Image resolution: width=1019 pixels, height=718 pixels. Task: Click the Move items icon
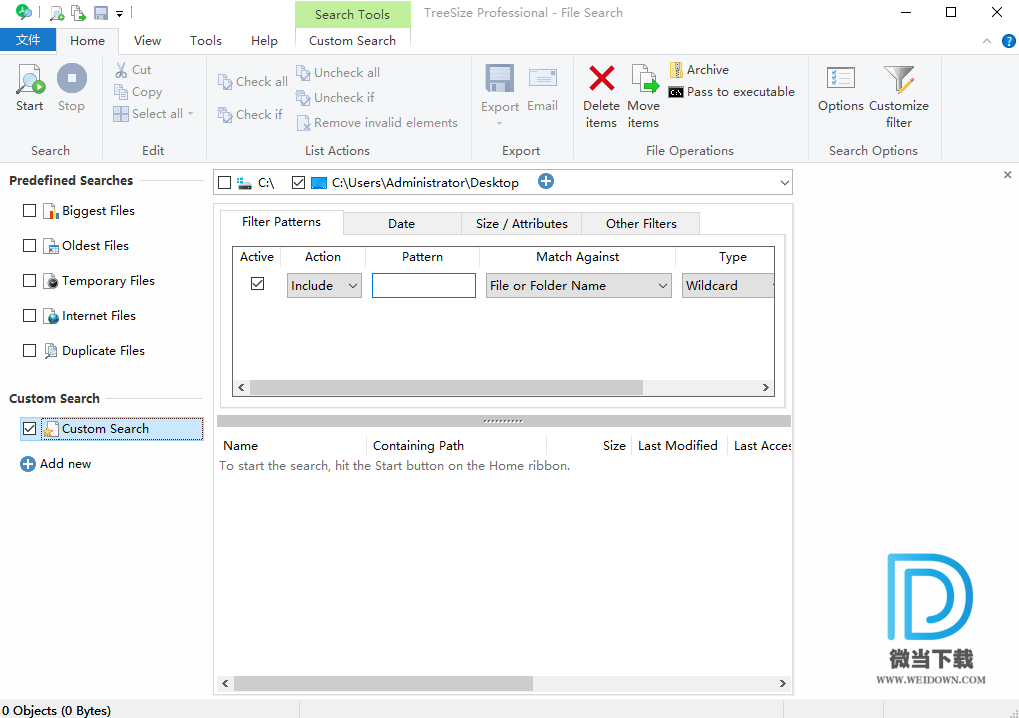pyautogui.click(x=644, y=79)
